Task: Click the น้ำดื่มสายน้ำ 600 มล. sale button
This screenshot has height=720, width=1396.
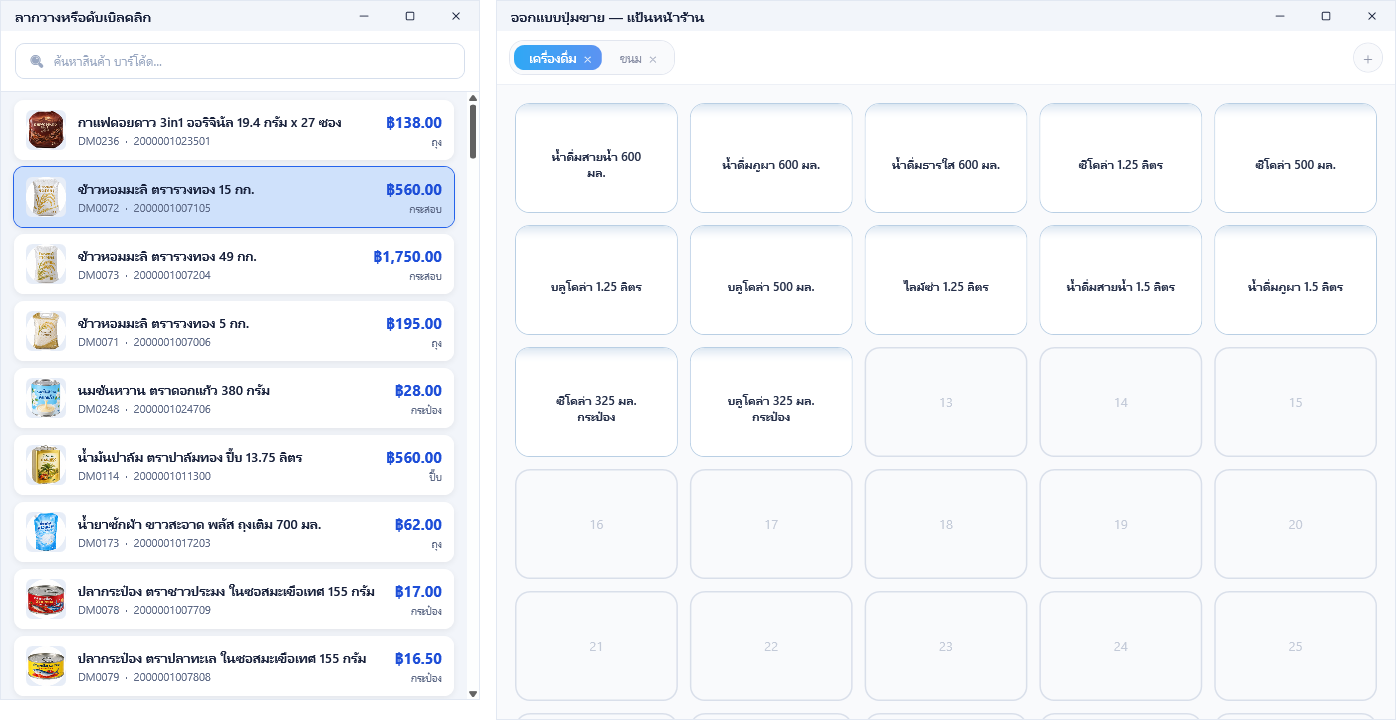Action: click(596, 158)
